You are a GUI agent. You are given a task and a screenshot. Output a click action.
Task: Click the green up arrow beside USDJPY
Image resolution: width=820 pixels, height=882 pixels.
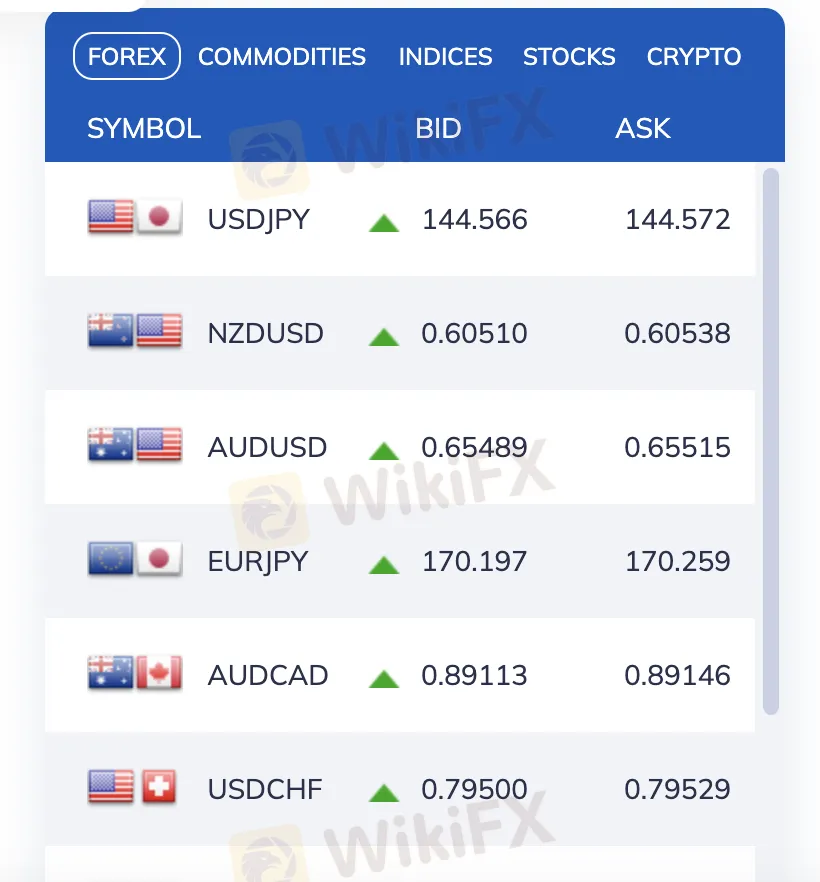coord(384,221)
